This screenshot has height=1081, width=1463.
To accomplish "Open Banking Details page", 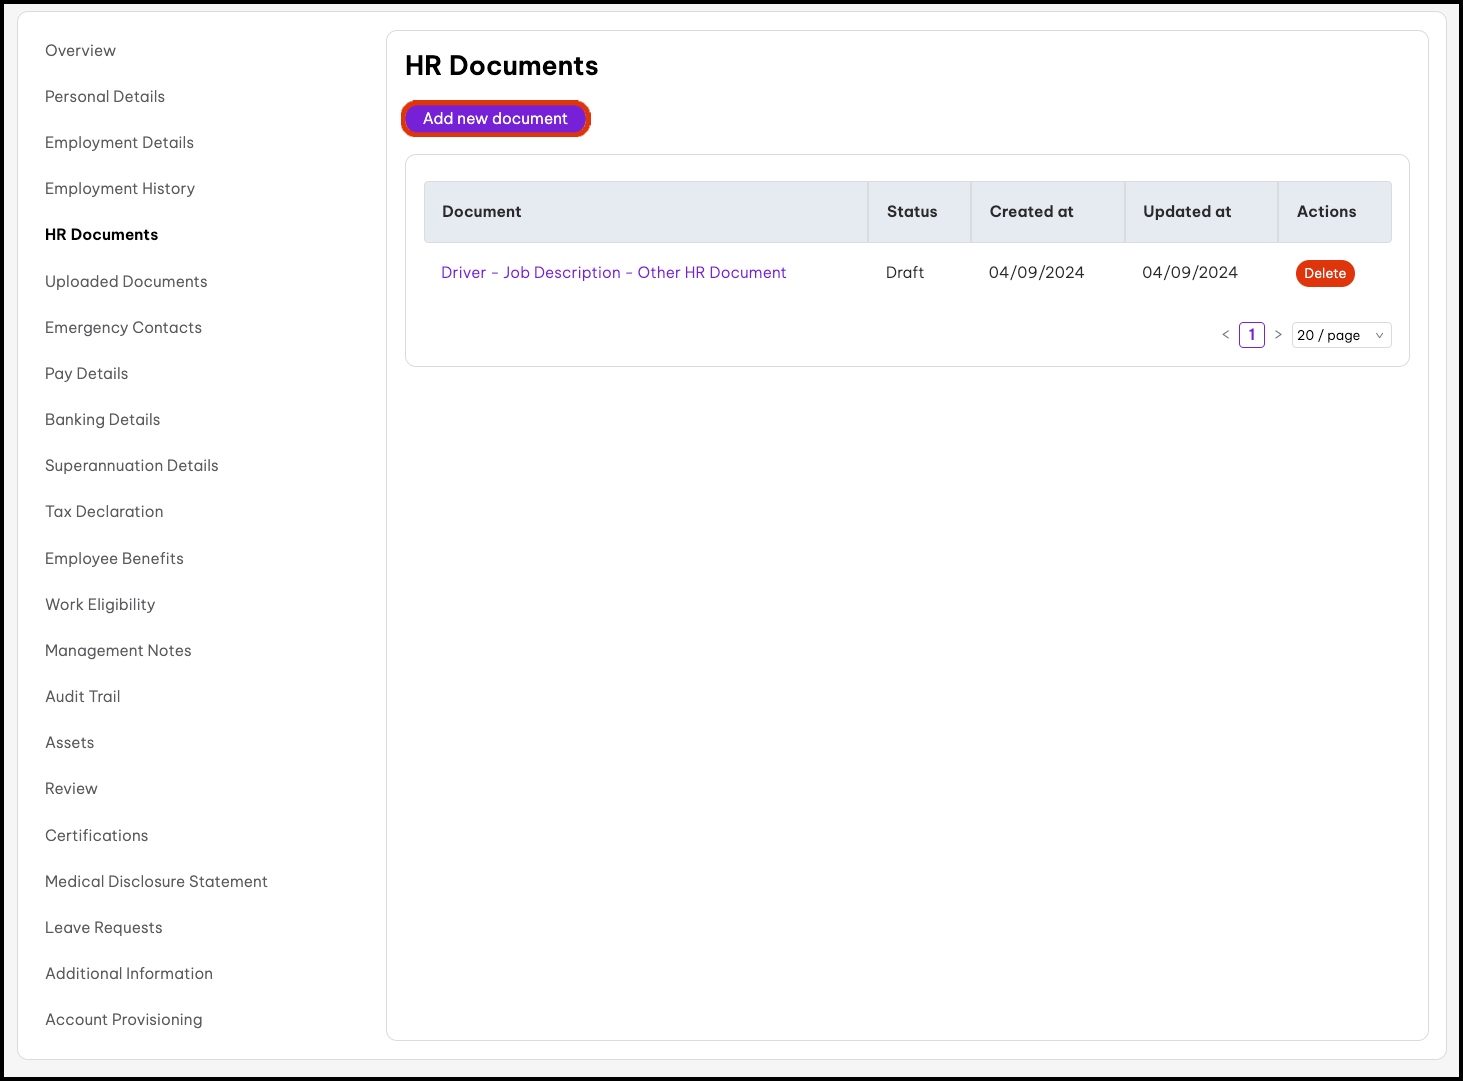I will [x=102, y=420].
